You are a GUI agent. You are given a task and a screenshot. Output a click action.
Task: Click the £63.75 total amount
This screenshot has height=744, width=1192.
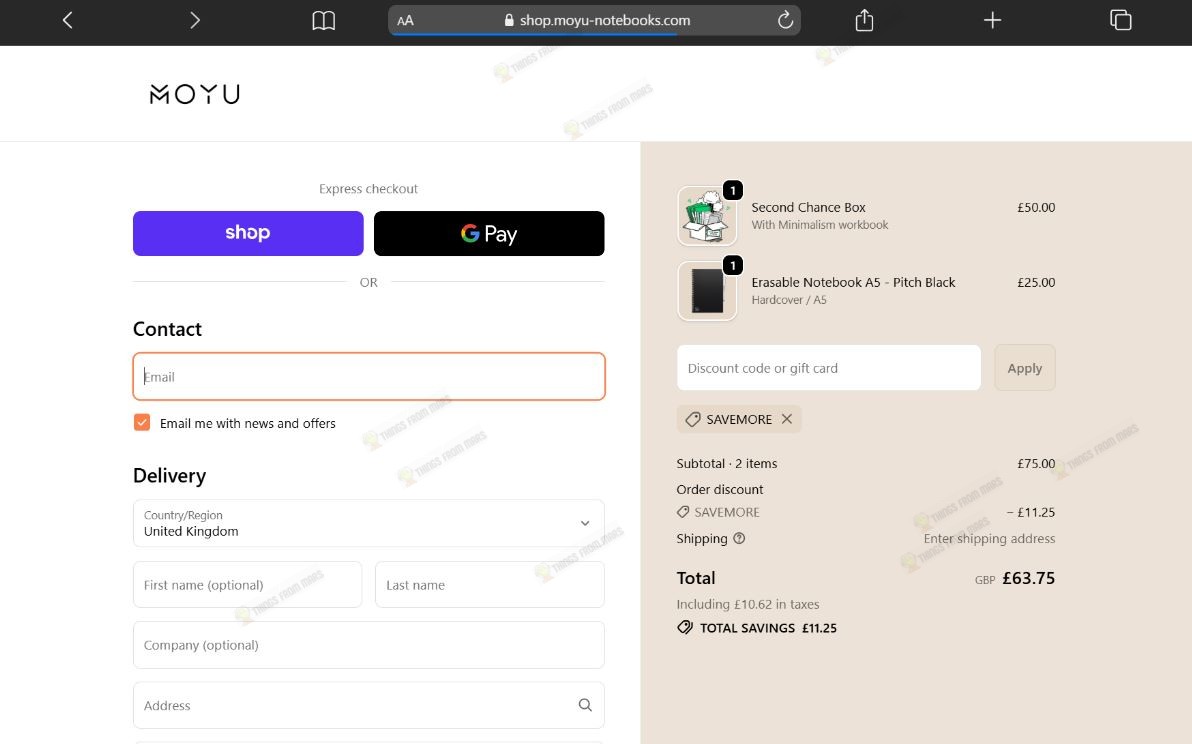click(x=1029, y=578)
